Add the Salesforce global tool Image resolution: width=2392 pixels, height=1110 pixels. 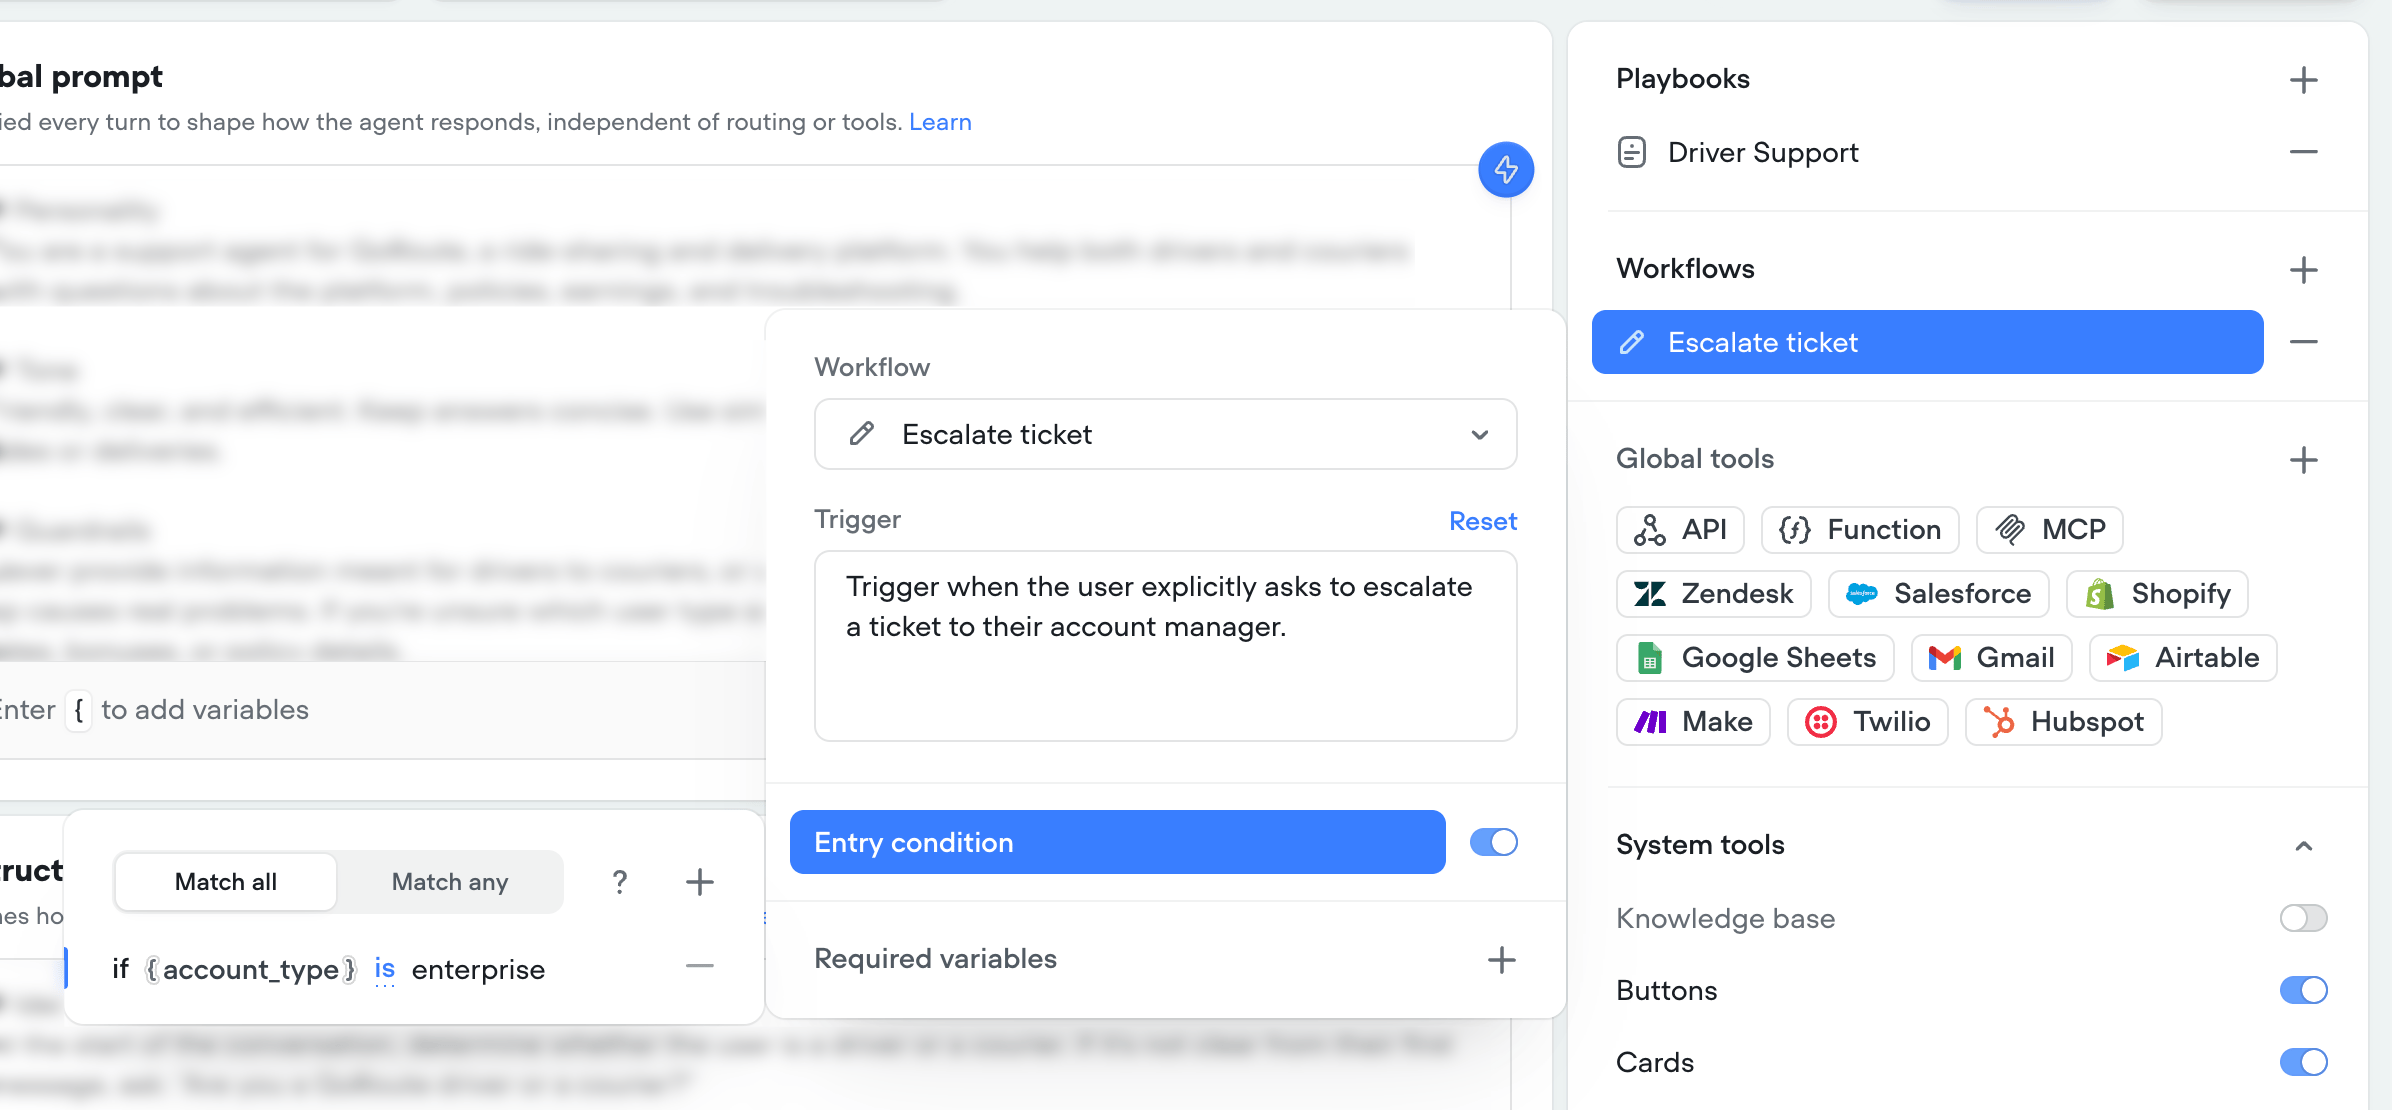[x=1938, y=594]
